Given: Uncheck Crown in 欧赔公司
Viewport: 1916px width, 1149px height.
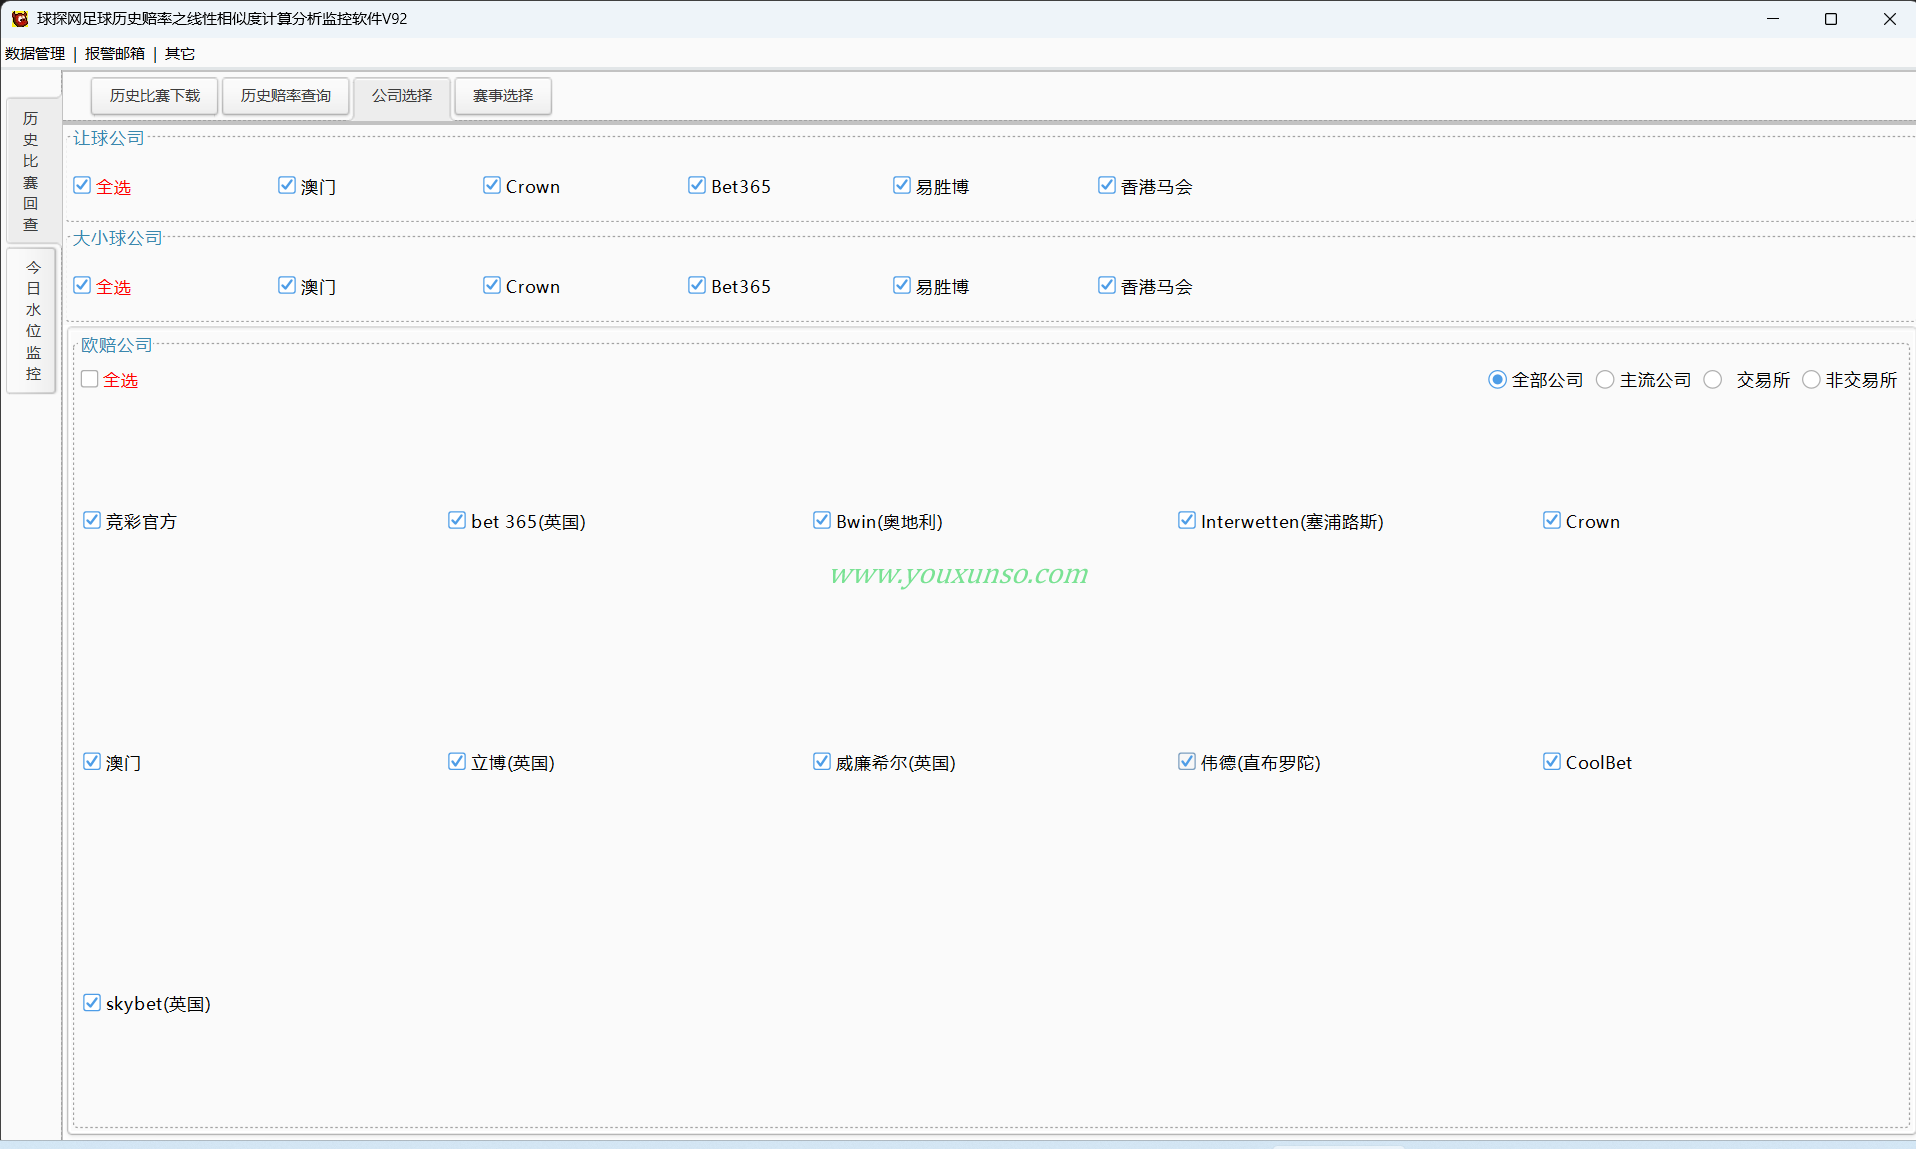Looking at the screenshot, I should (x=1552, y=521).
